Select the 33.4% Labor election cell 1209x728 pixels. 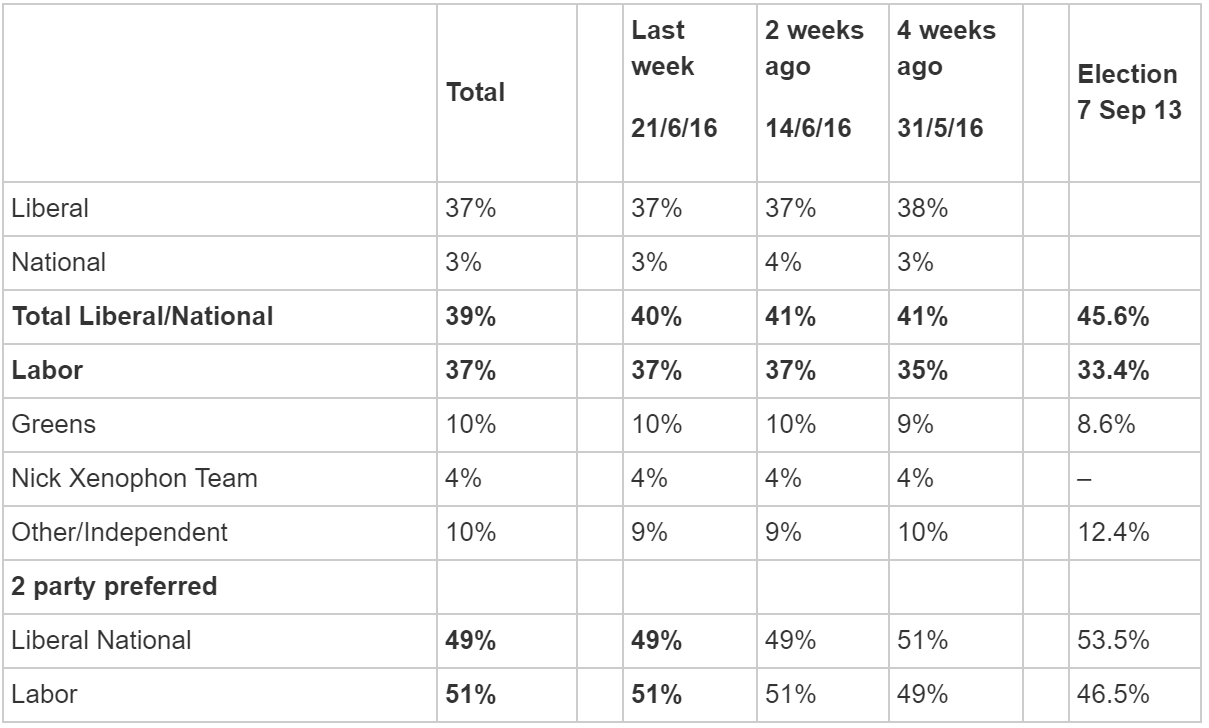point(1113,370)
